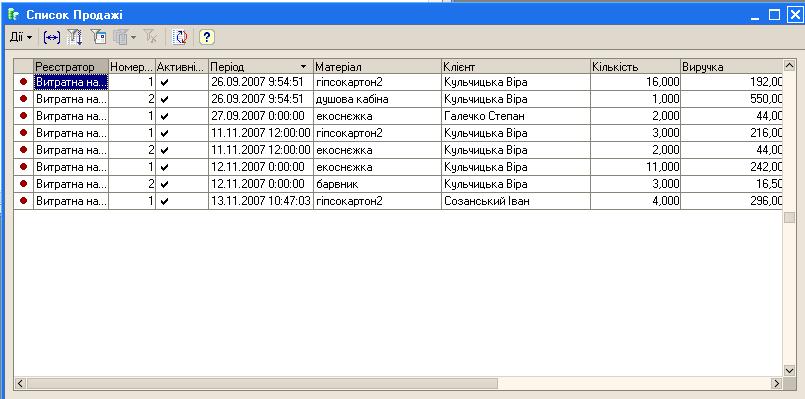The height and width of the screenshot is (399, 805).
Task: Toggle activity checkmark in Галечко Степан row
Action: point(164,116)
